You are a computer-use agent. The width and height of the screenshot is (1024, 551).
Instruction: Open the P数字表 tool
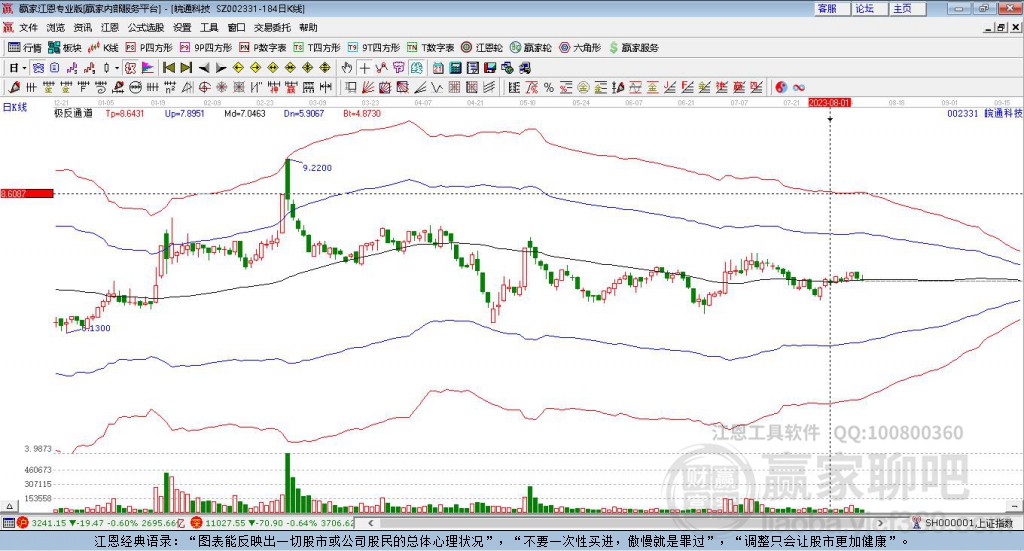point(263,48)
